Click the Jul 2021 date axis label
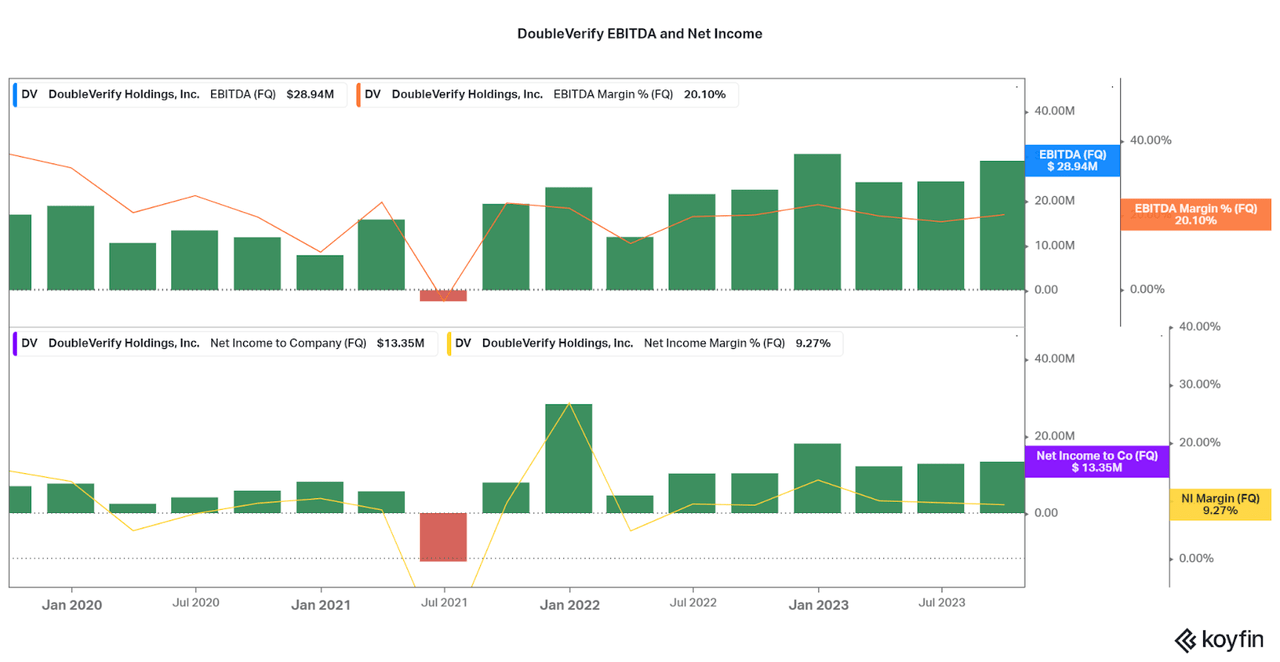 pos(444,603)
